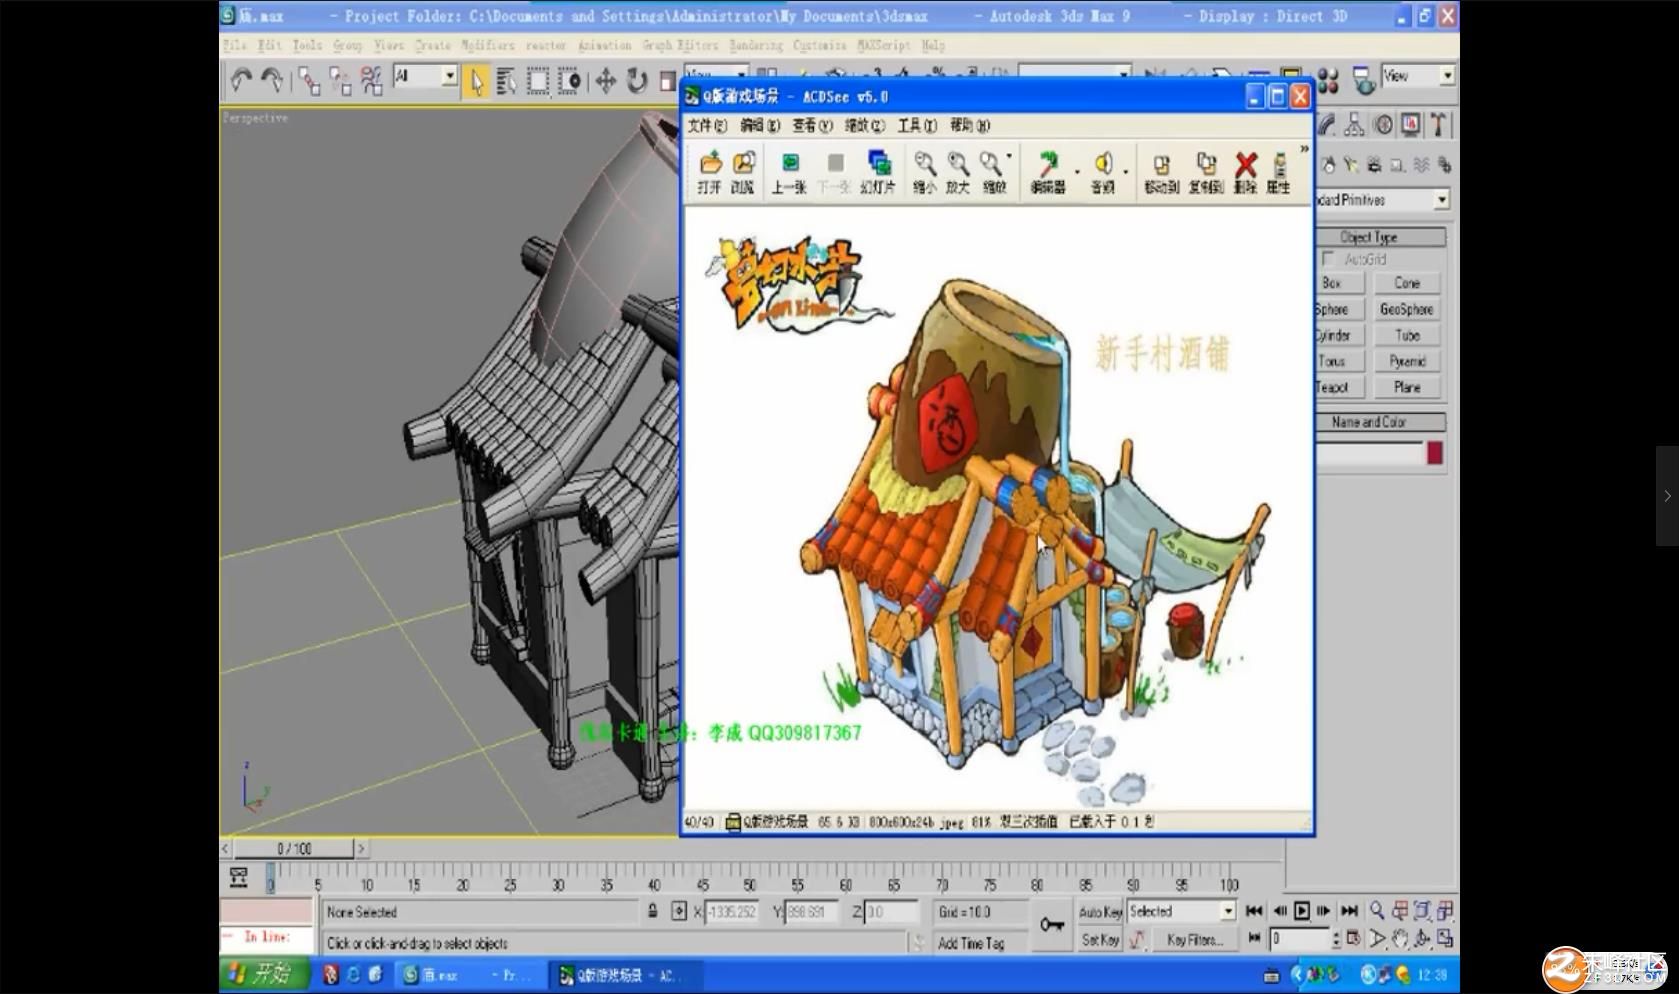Click ACDSee 打开 (Open) icon
The height and width of the screenshot is (994, 1679).
pyautogui.click(x=710, y=172)
